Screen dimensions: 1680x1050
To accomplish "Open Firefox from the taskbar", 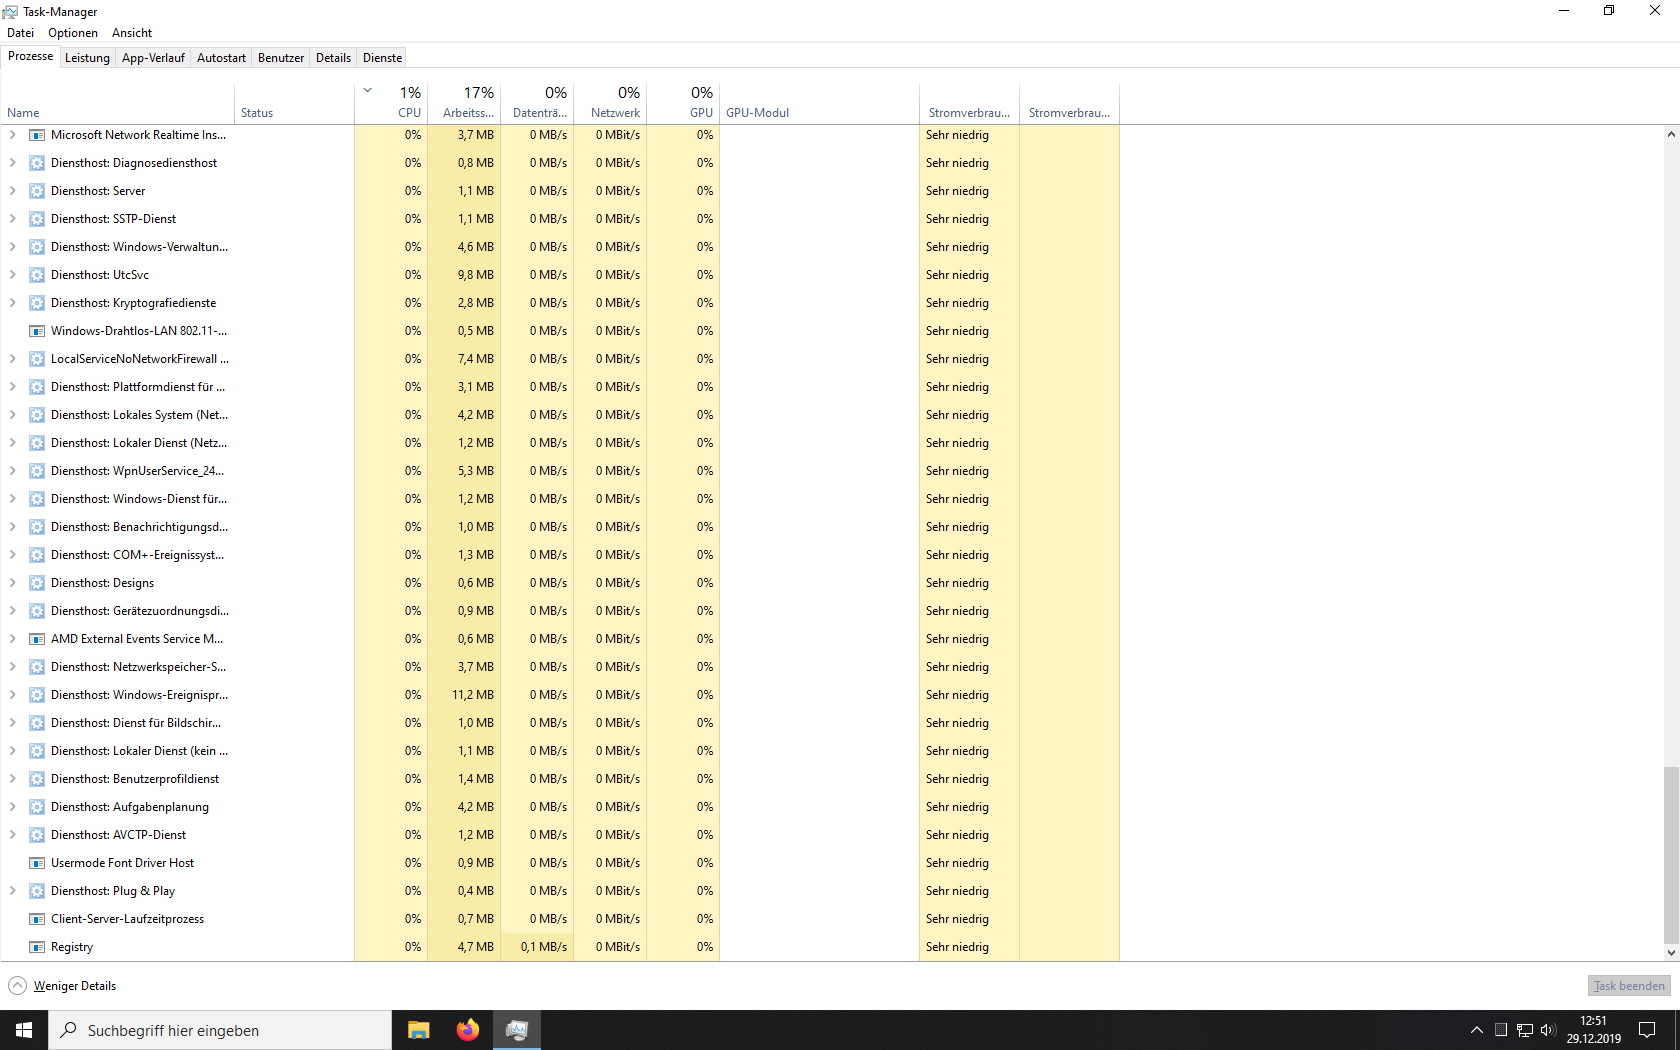I will tap(467, 1030).
